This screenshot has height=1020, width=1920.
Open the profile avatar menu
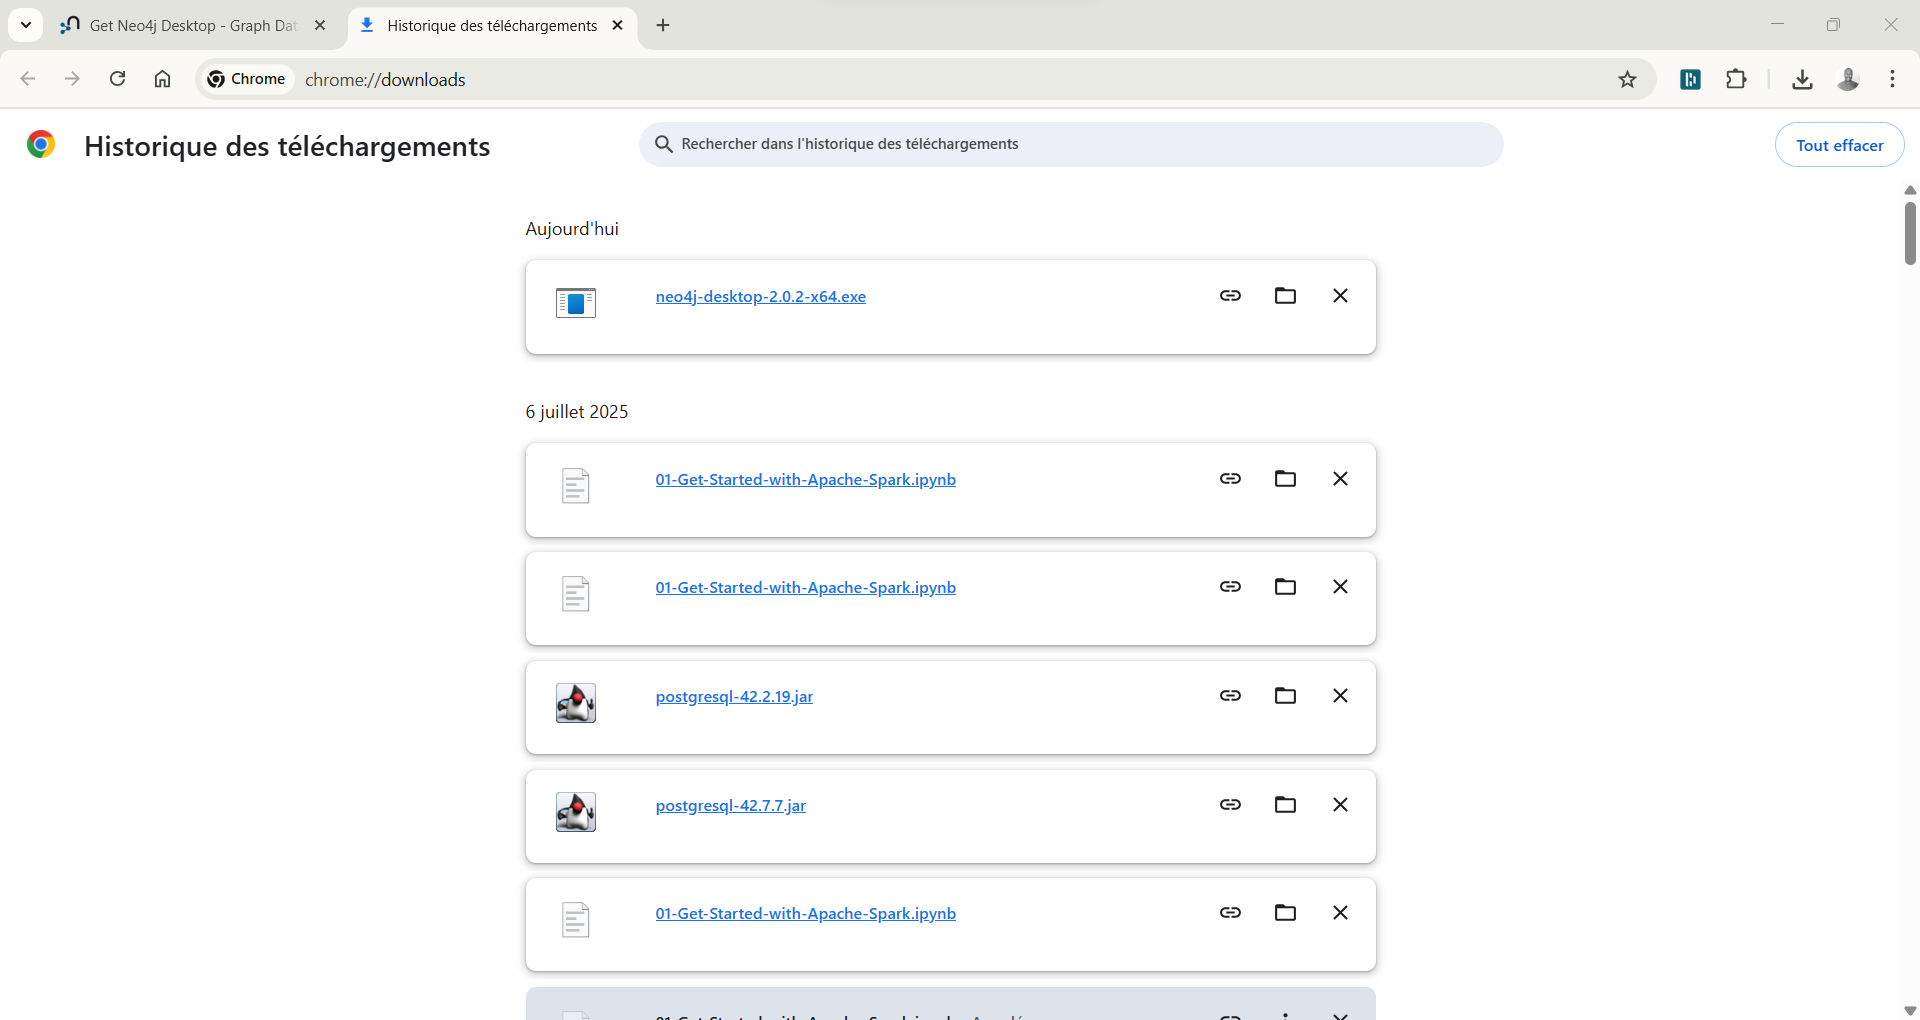point(1848,79)
